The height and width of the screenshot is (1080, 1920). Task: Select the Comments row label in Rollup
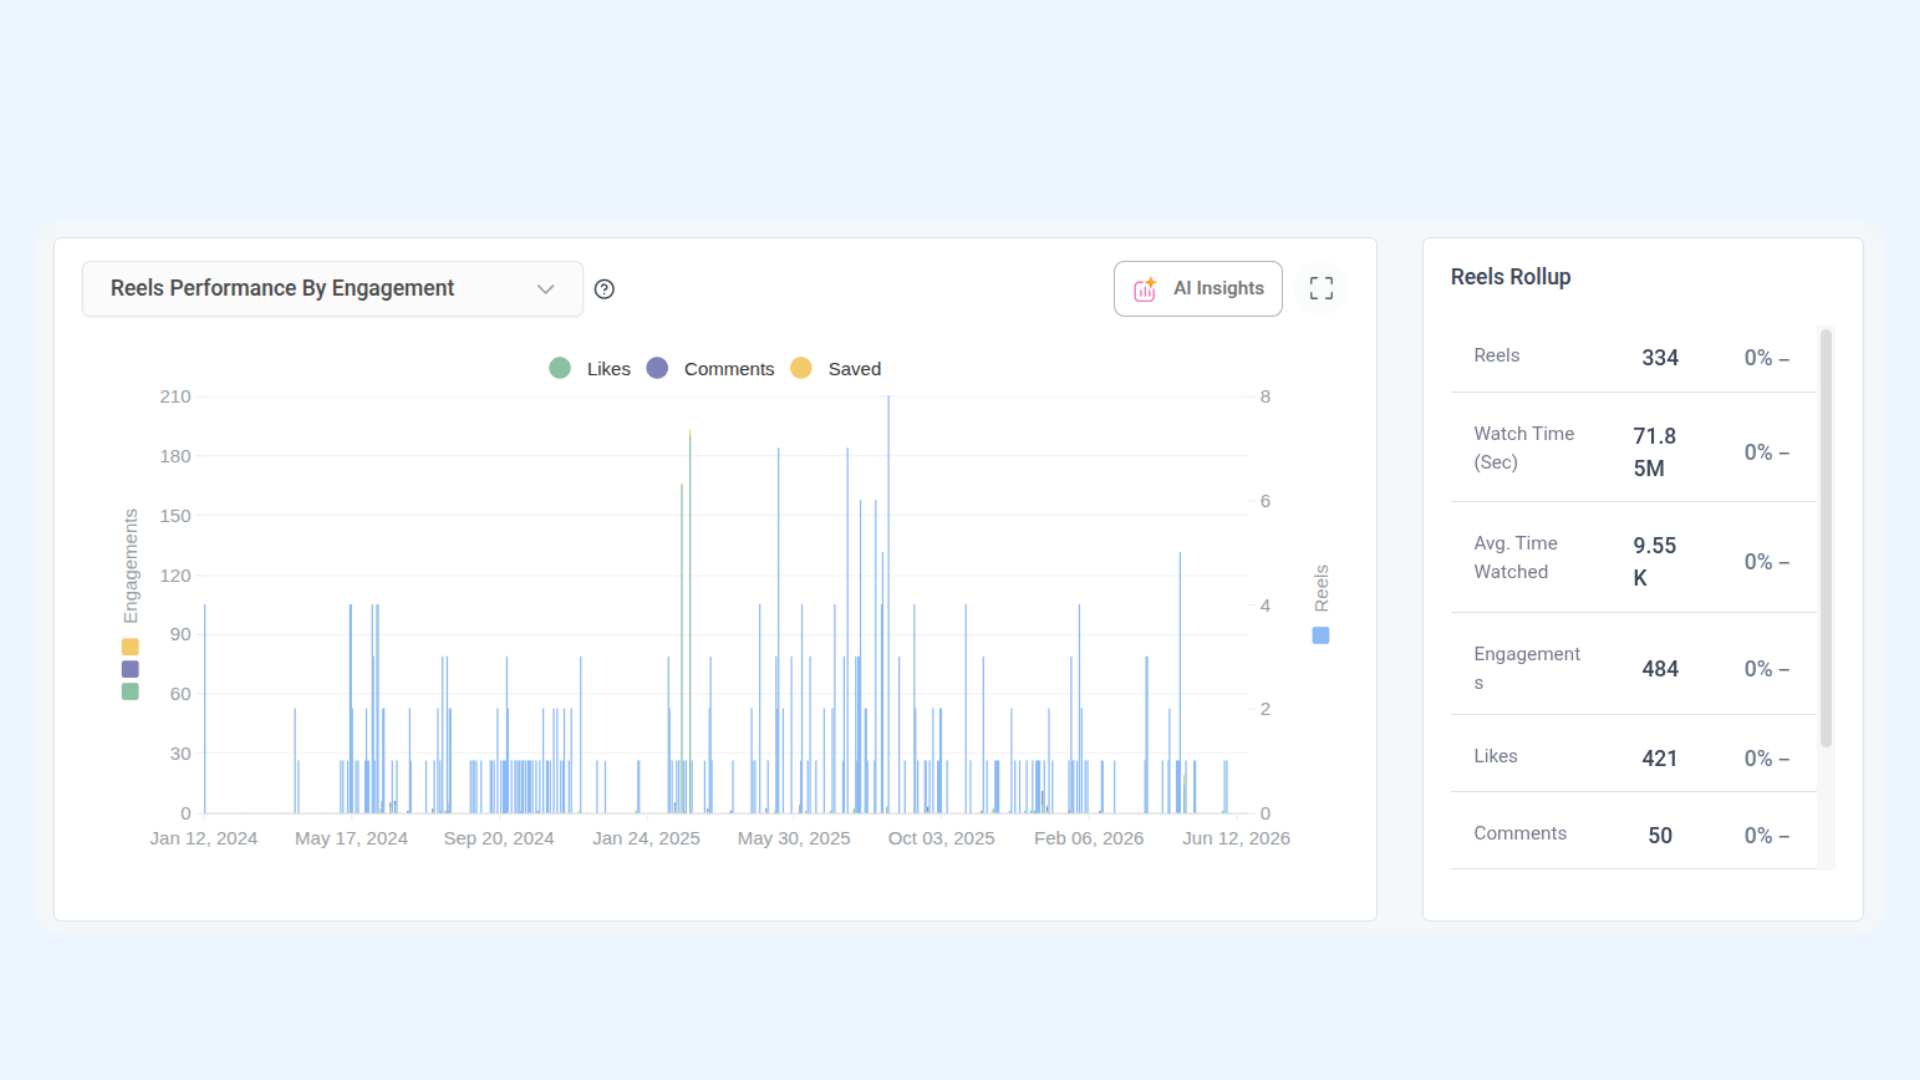[x=1520, y=834]
